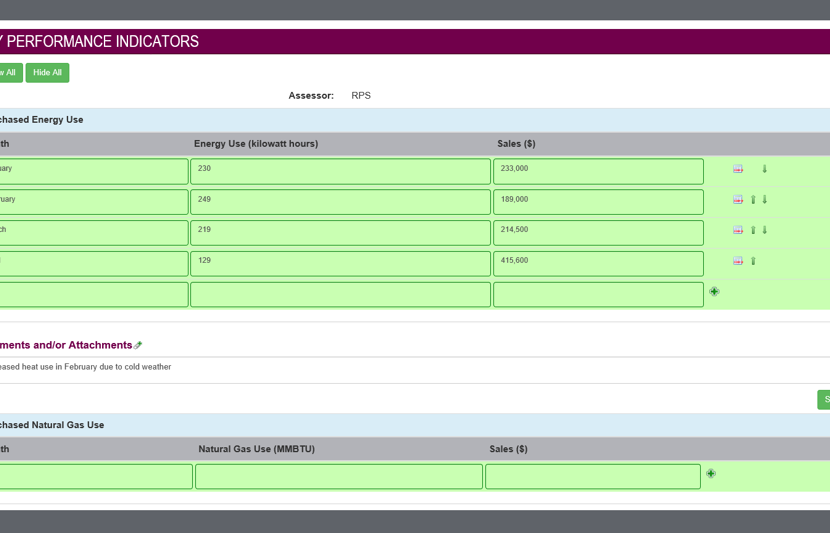
Task: Move the January row down
Action: [765, 170]
